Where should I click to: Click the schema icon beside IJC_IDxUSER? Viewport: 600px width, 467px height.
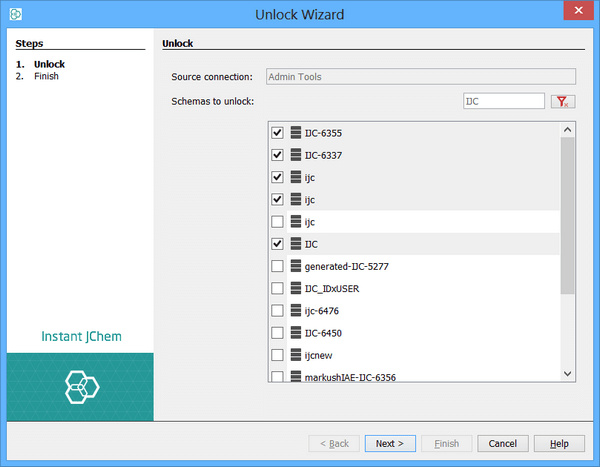[296, 288]
